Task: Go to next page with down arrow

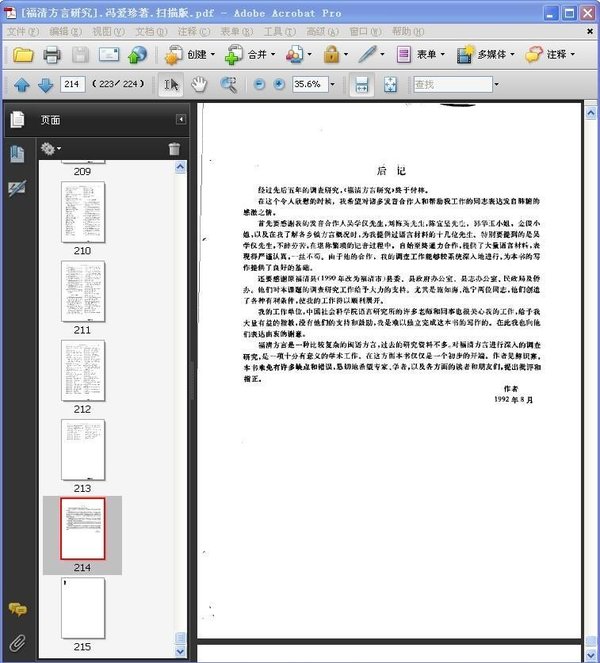Action: [x=45, y=85]
